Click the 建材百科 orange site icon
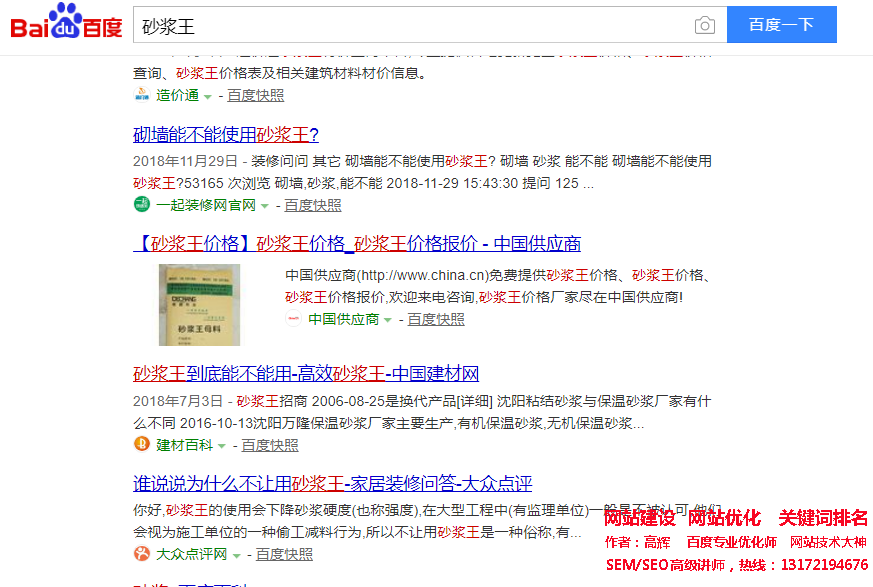This screenshot has width=873, height=587. click(x=142, y=445)
